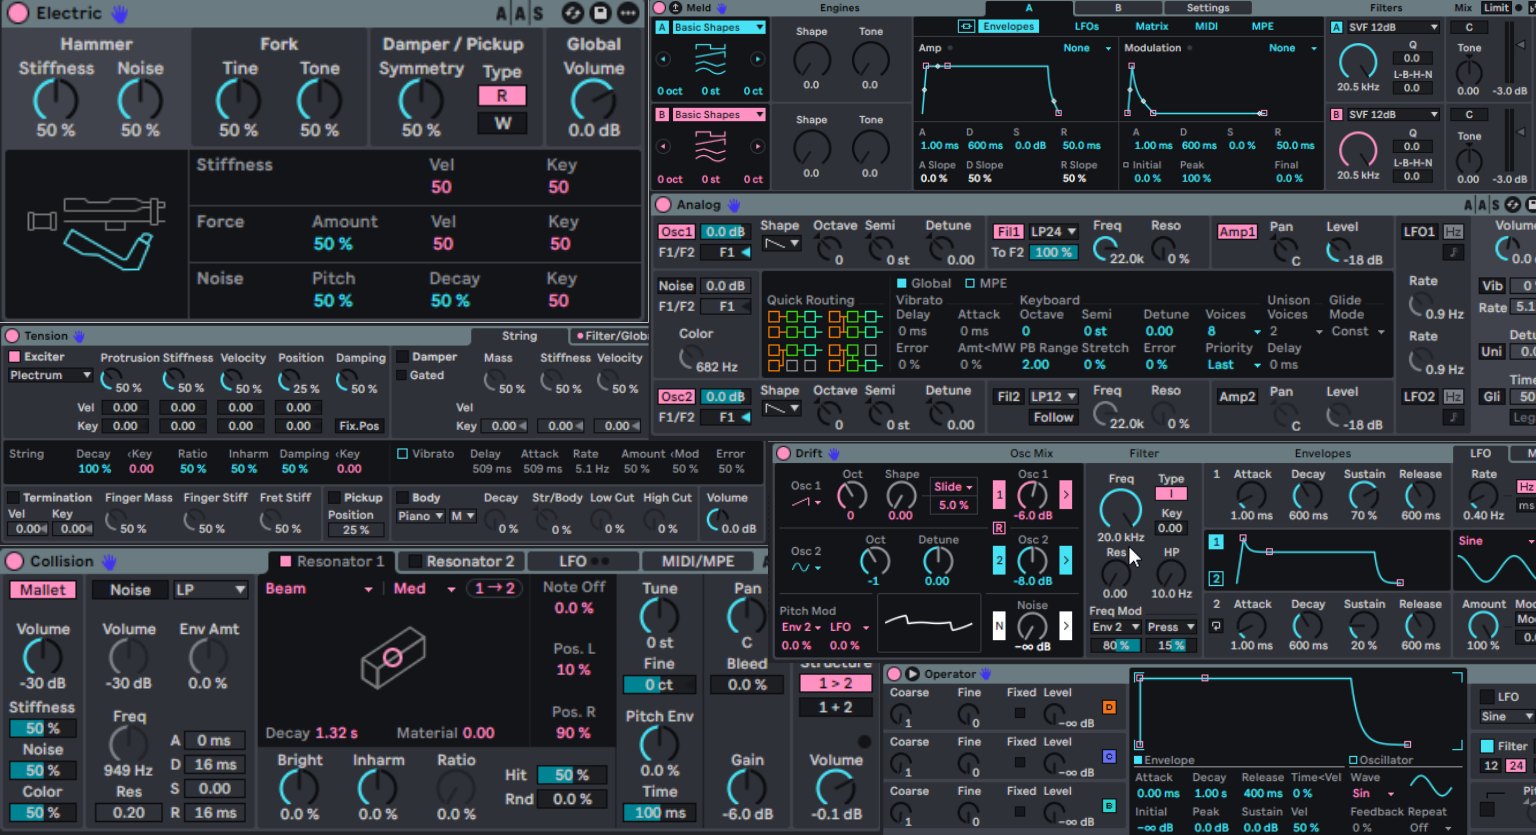Save the Electric preset with disk icon
The image size is (1536, 835).
(x=600, y=13)
